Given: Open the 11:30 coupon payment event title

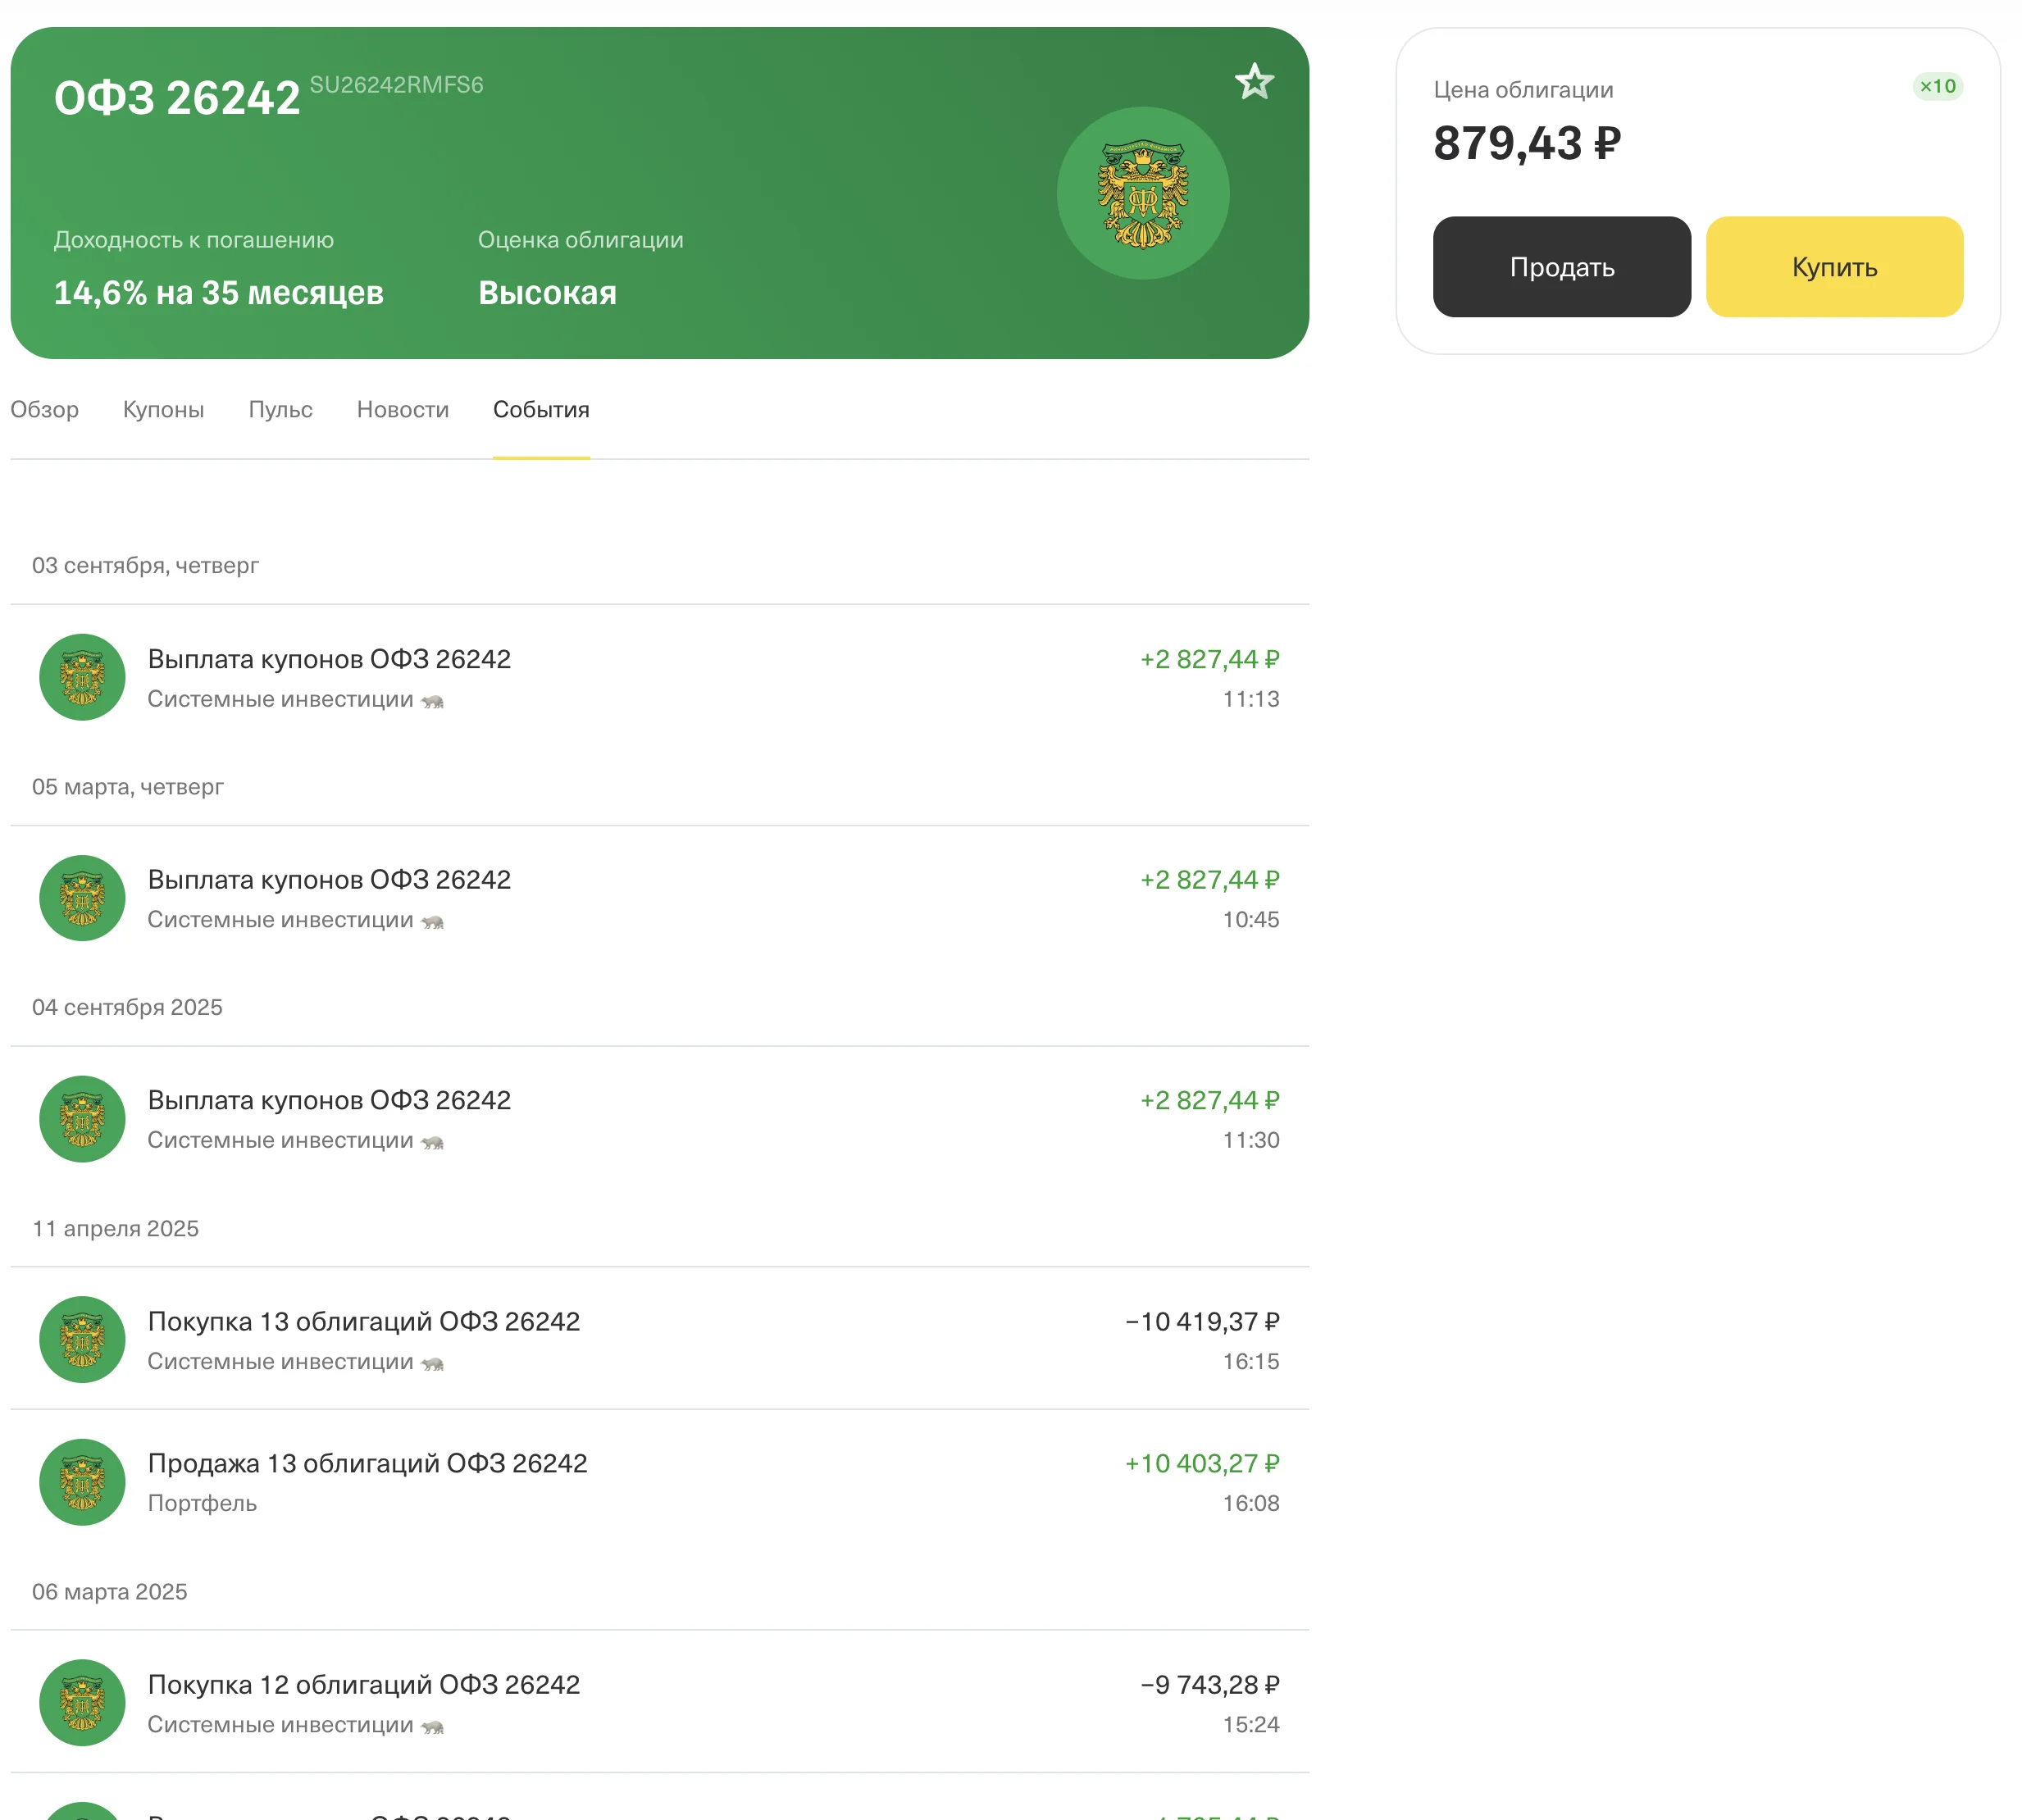Looking at the screenshot, I should point(329,1100).
